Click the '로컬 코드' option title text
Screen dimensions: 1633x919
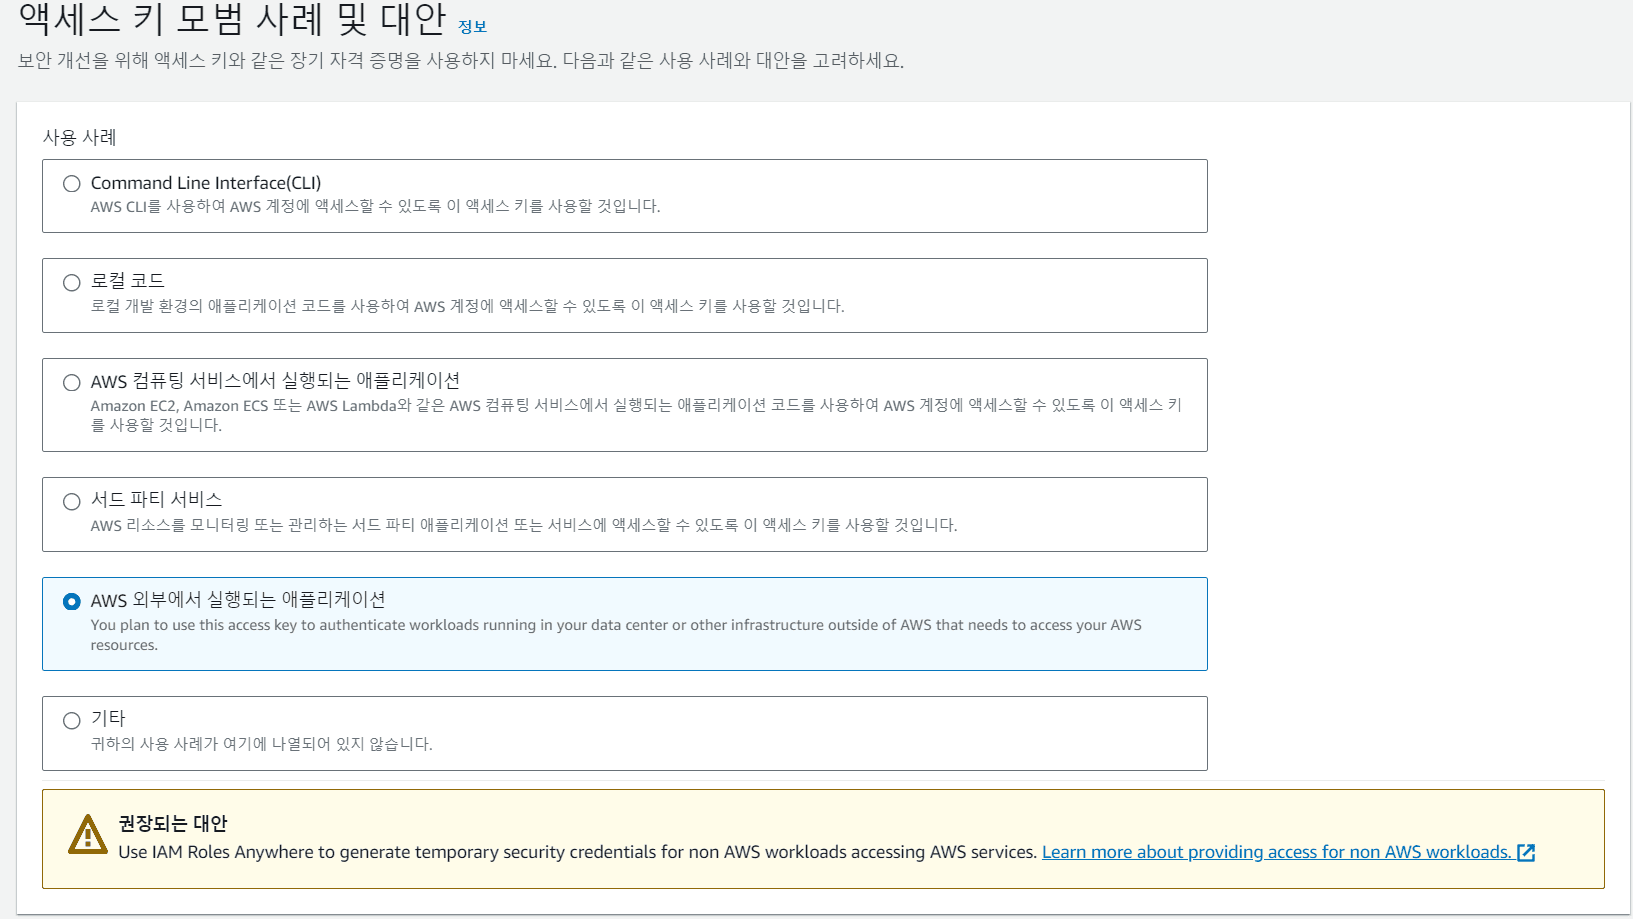coord(128,281)
